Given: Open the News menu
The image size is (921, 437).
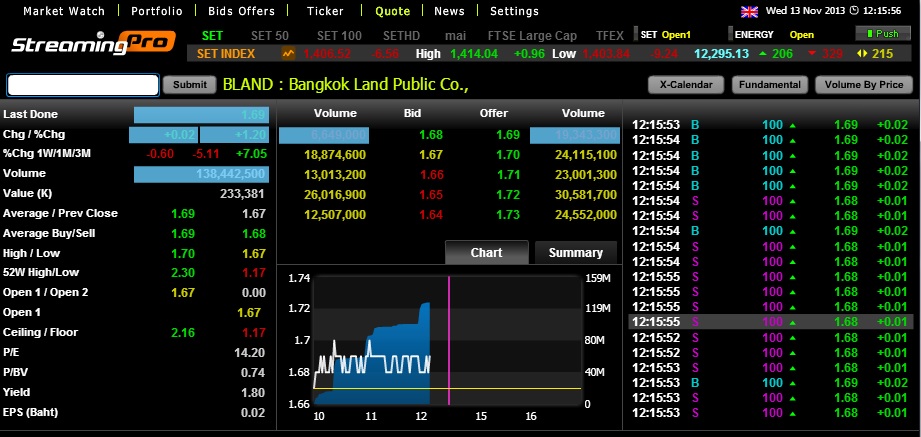Looking at the screenshot, I should click(449, 11).
